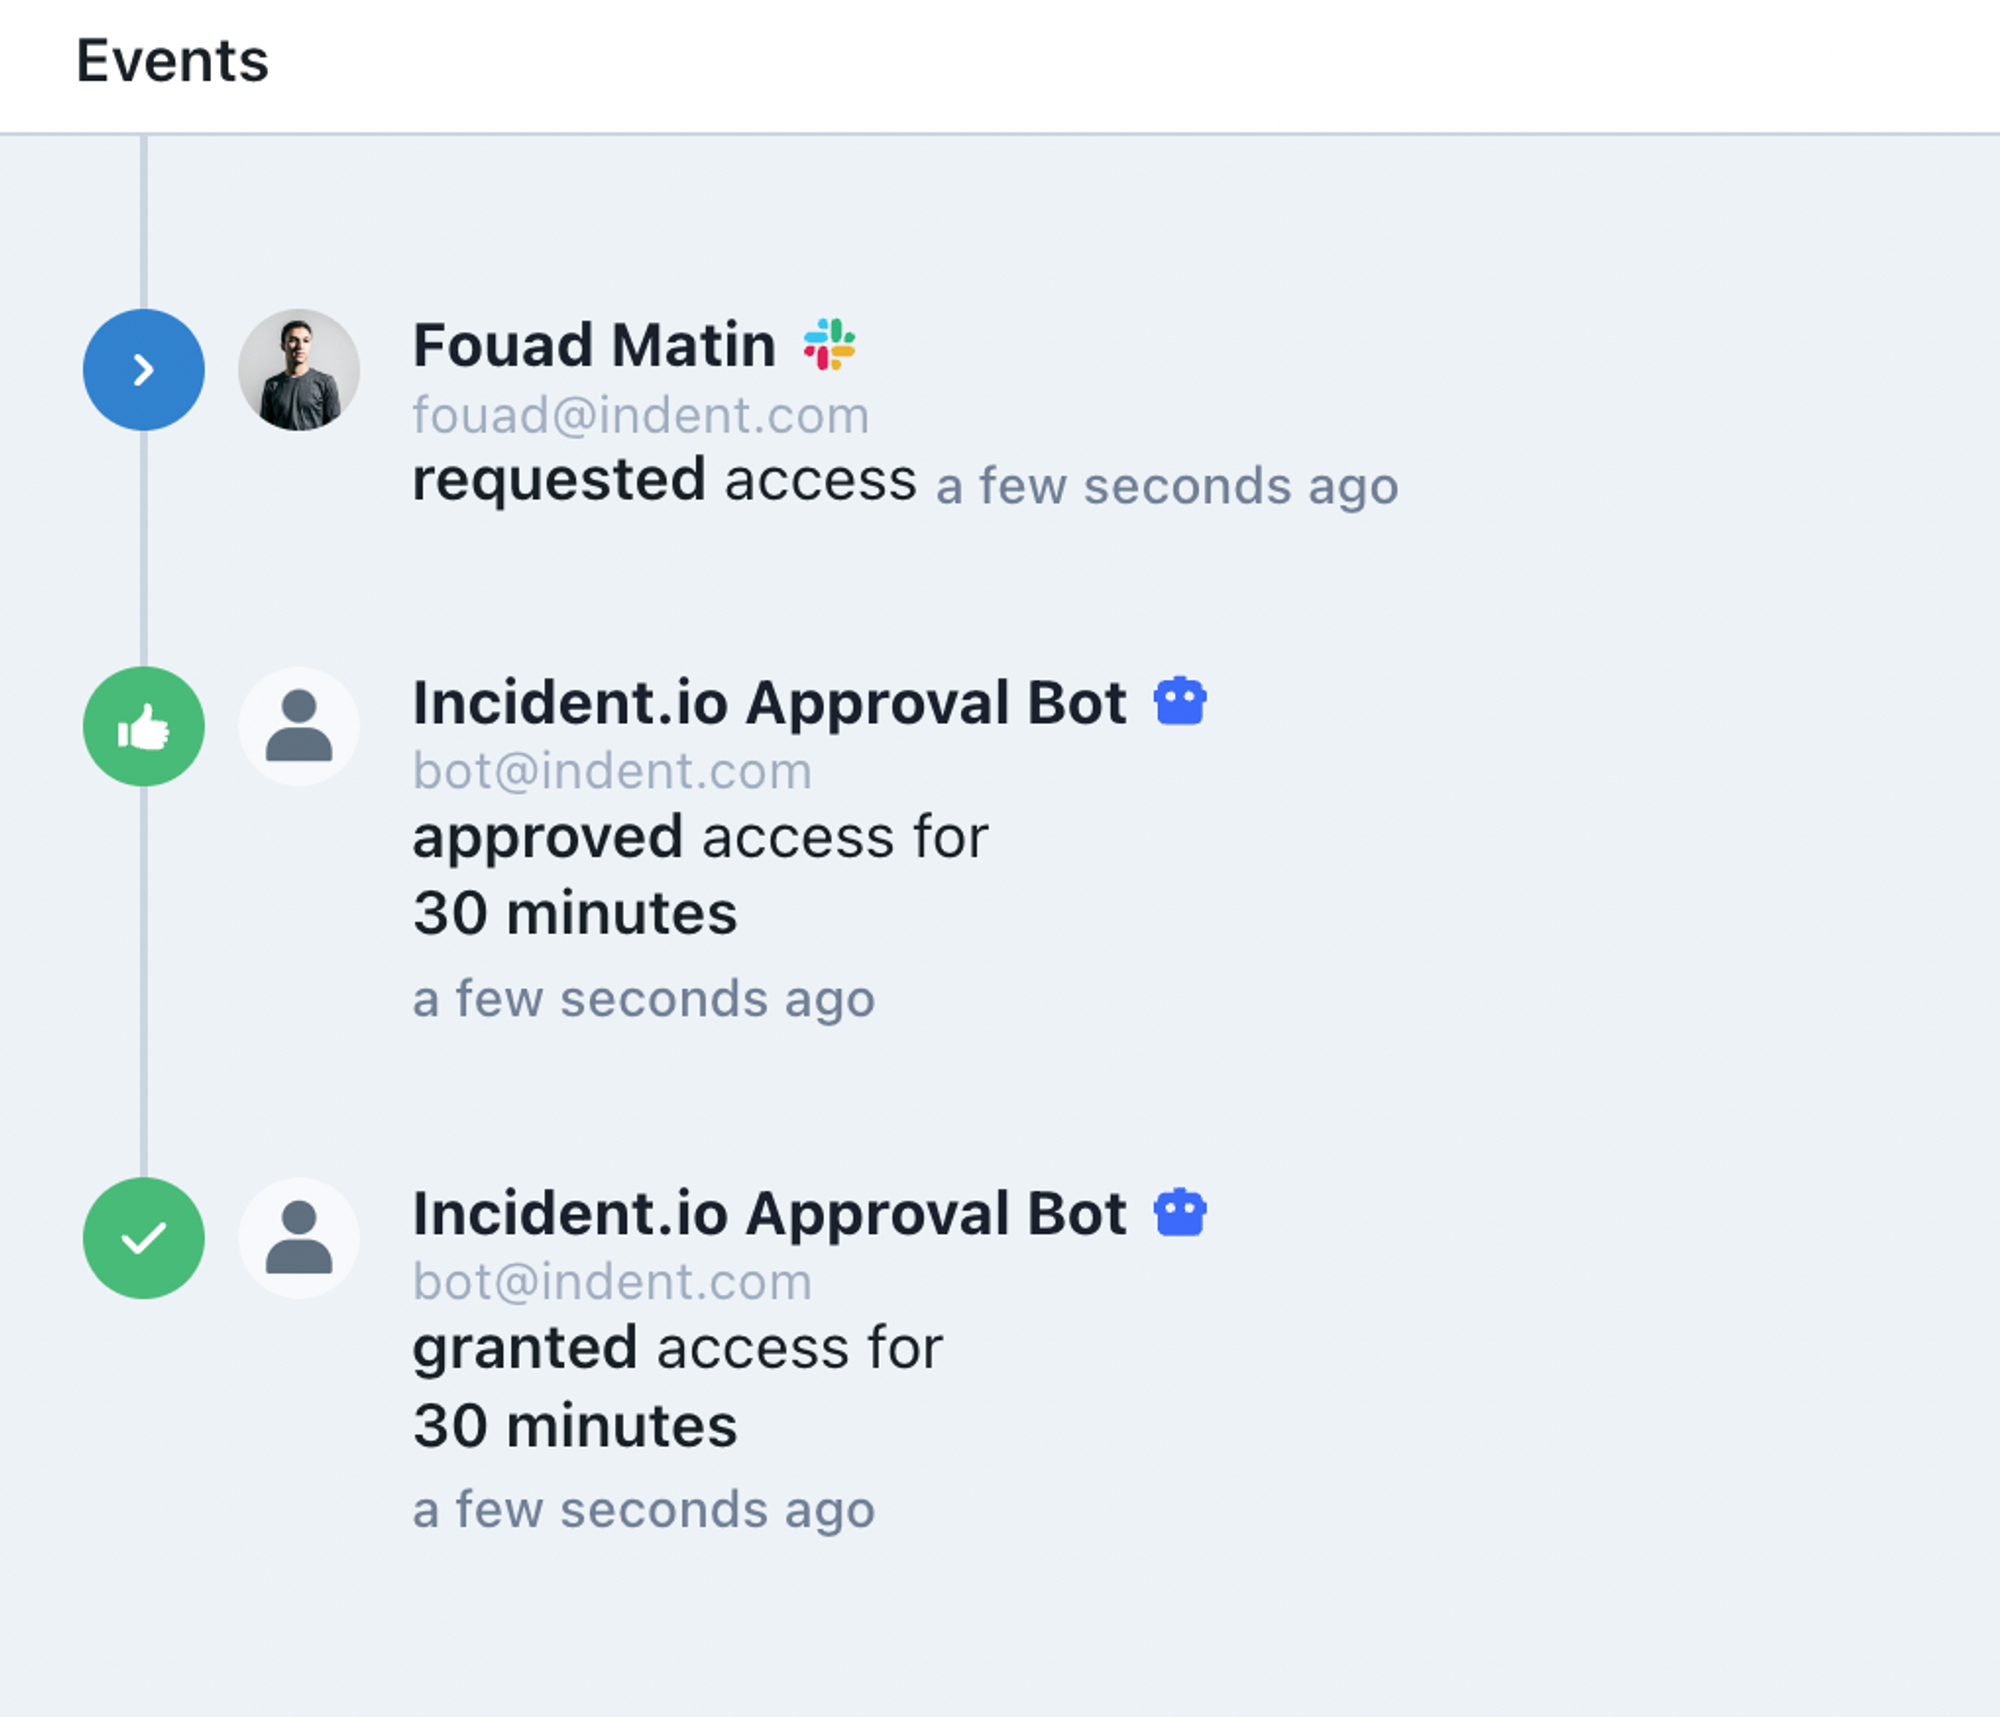
Task: Click the robot icon on the granted event
Action: click(x=1180, y=1213)
